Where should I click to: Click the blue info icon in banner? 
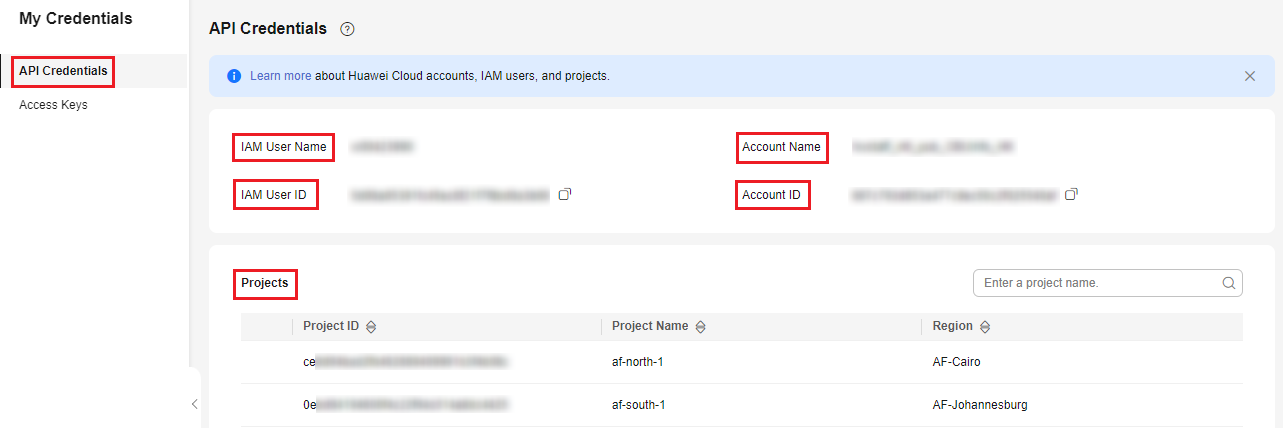click(234, 76)
